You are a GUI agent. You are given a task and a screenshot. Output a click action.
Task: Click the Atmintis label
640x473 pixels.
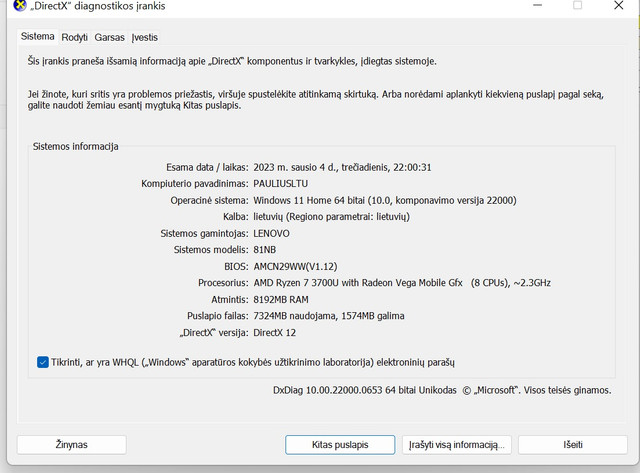tap(229, 300)
